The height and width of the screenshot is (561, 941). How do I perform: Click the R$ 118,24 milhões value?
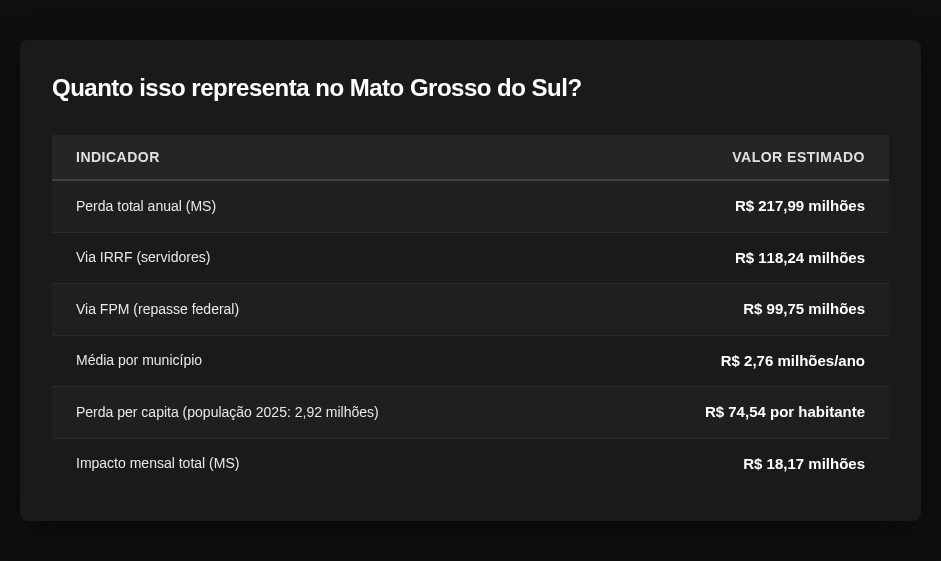[799, 258]
